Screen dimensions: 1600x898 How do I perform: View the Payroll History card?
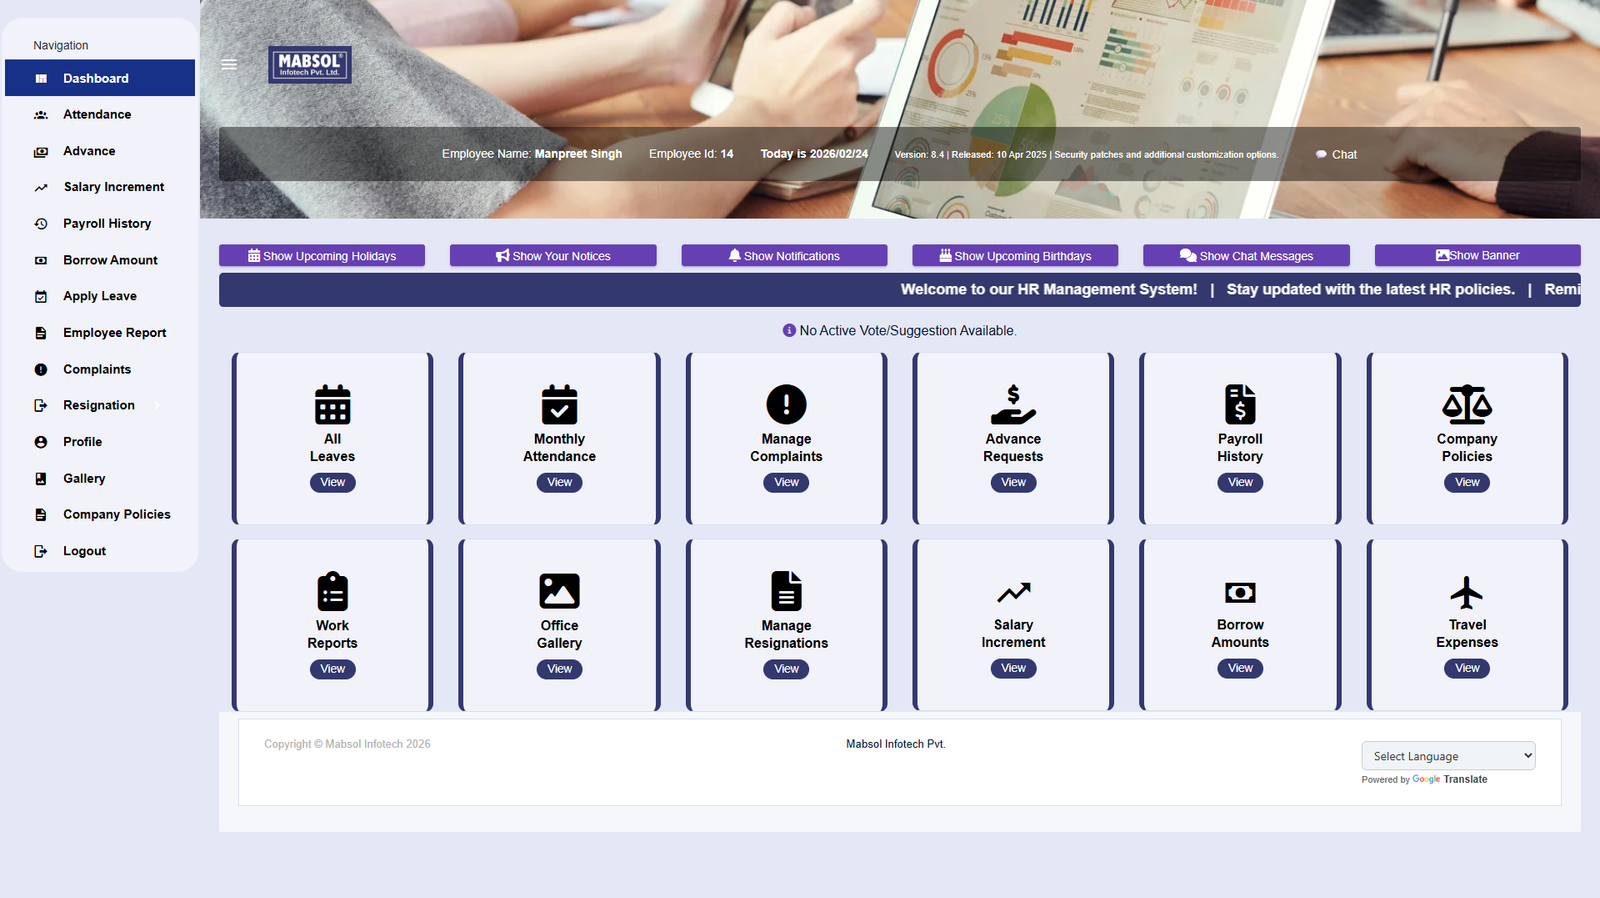point(1240,482)
